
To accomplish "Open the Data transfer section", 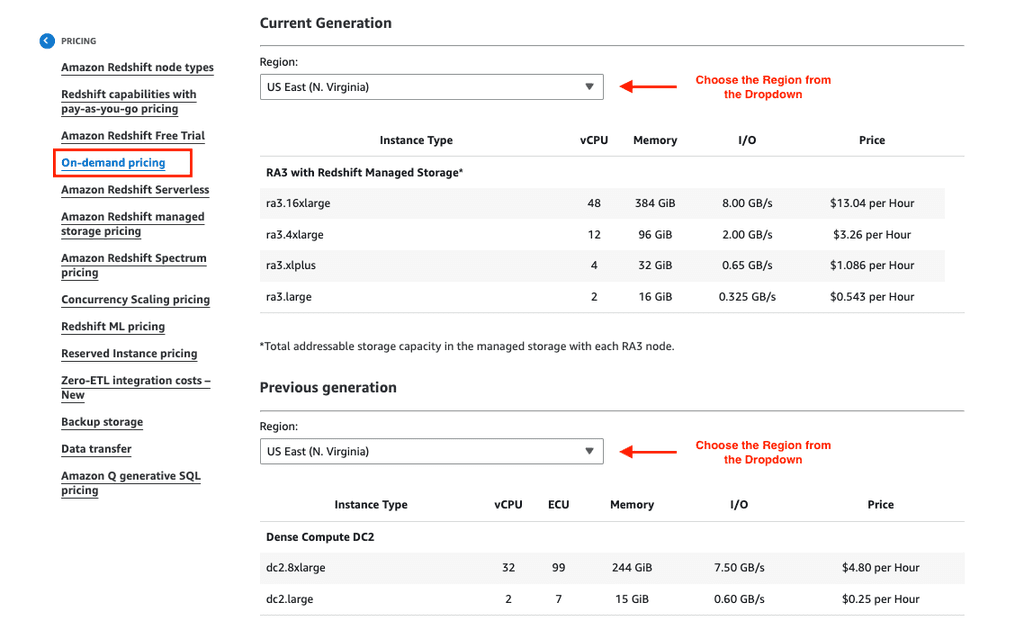I will [96, 449].
